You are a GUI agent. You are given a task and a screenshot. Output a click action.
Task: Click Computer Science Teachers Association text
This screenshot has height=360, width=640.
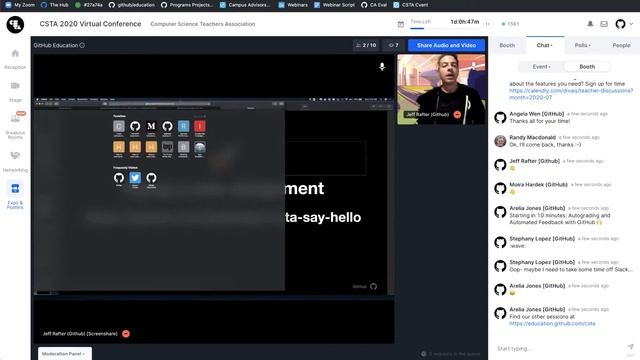202,24
